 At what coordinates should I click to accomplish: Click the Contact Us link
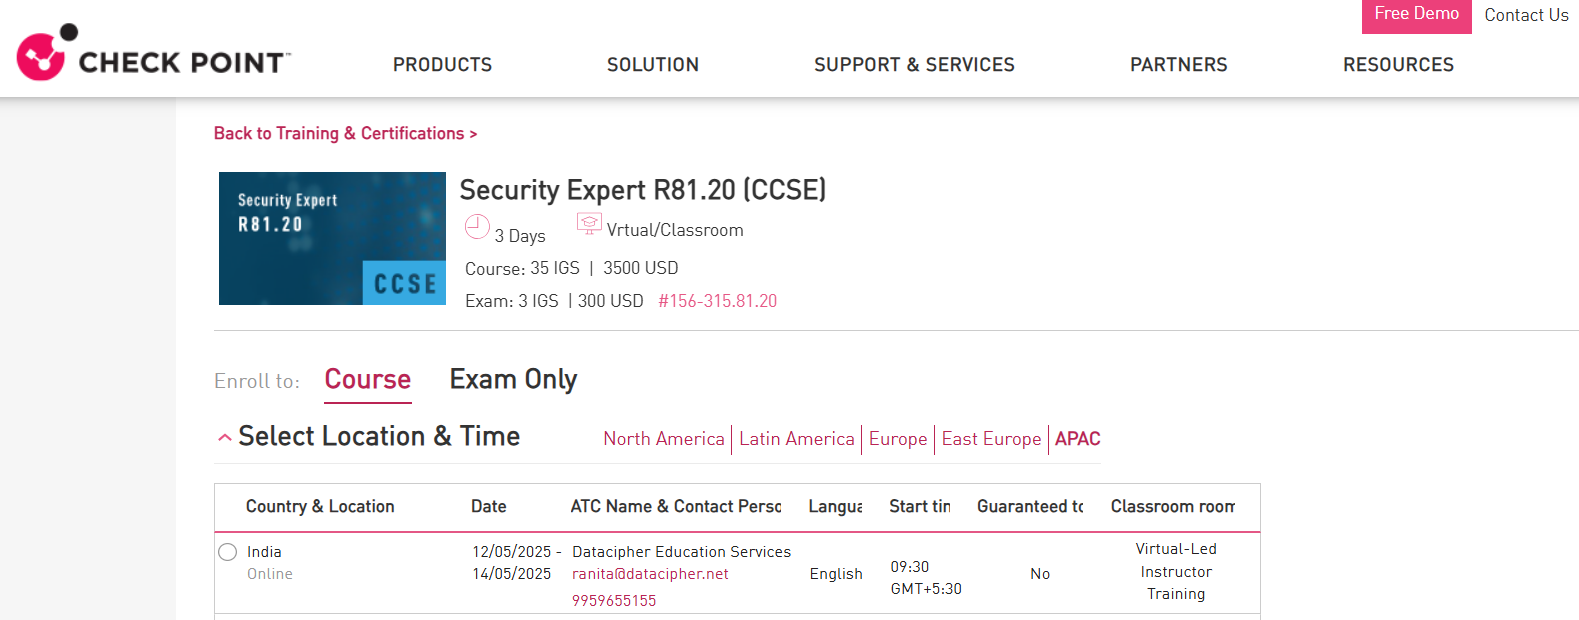(x=1526, y=15)
